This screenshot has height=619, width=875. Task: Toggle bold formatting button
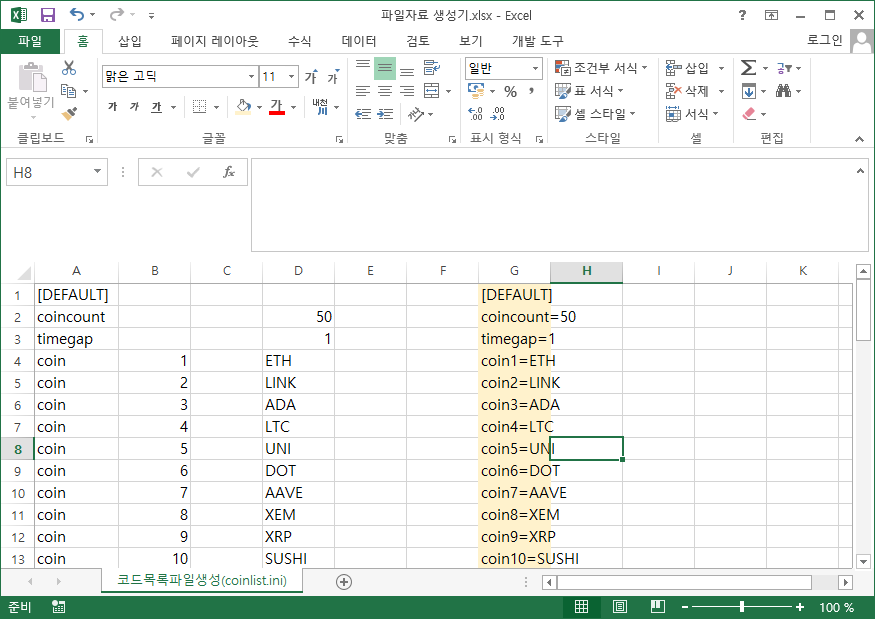pos(112,107)
